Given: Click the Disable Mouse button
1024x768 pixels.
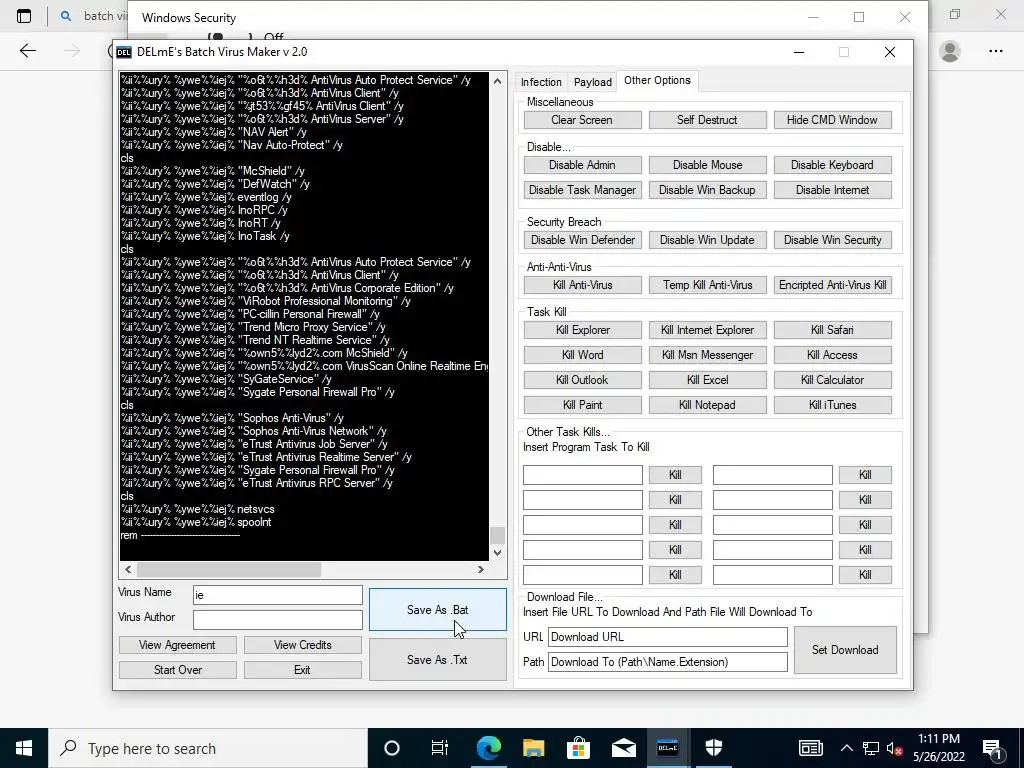Looking at the screenshot, I should [x=707, y=165].
